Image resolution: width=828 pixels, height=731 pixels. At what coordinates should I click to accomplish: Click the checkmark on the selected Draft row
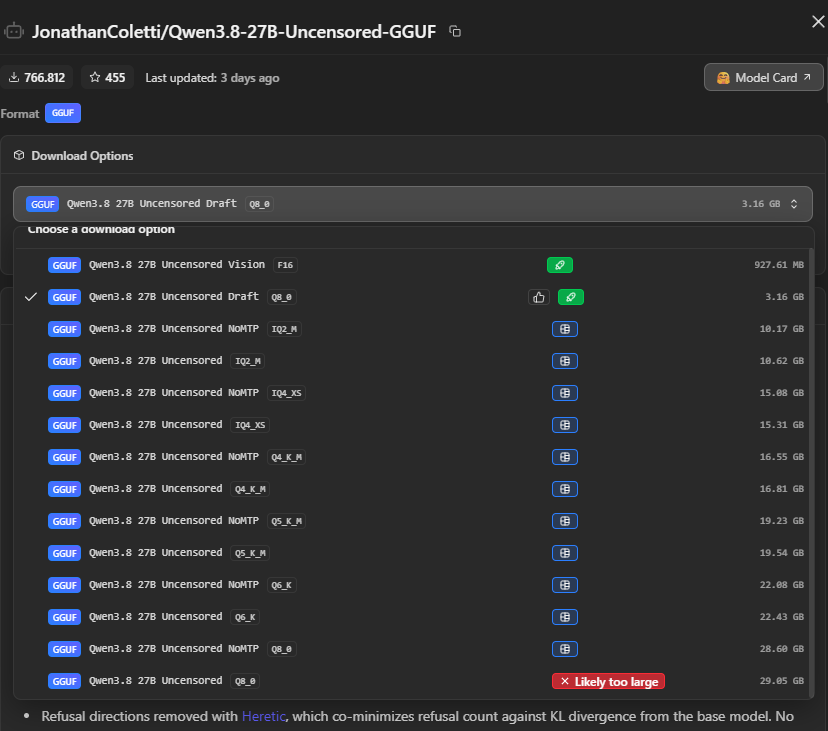[x=31, y=297]
